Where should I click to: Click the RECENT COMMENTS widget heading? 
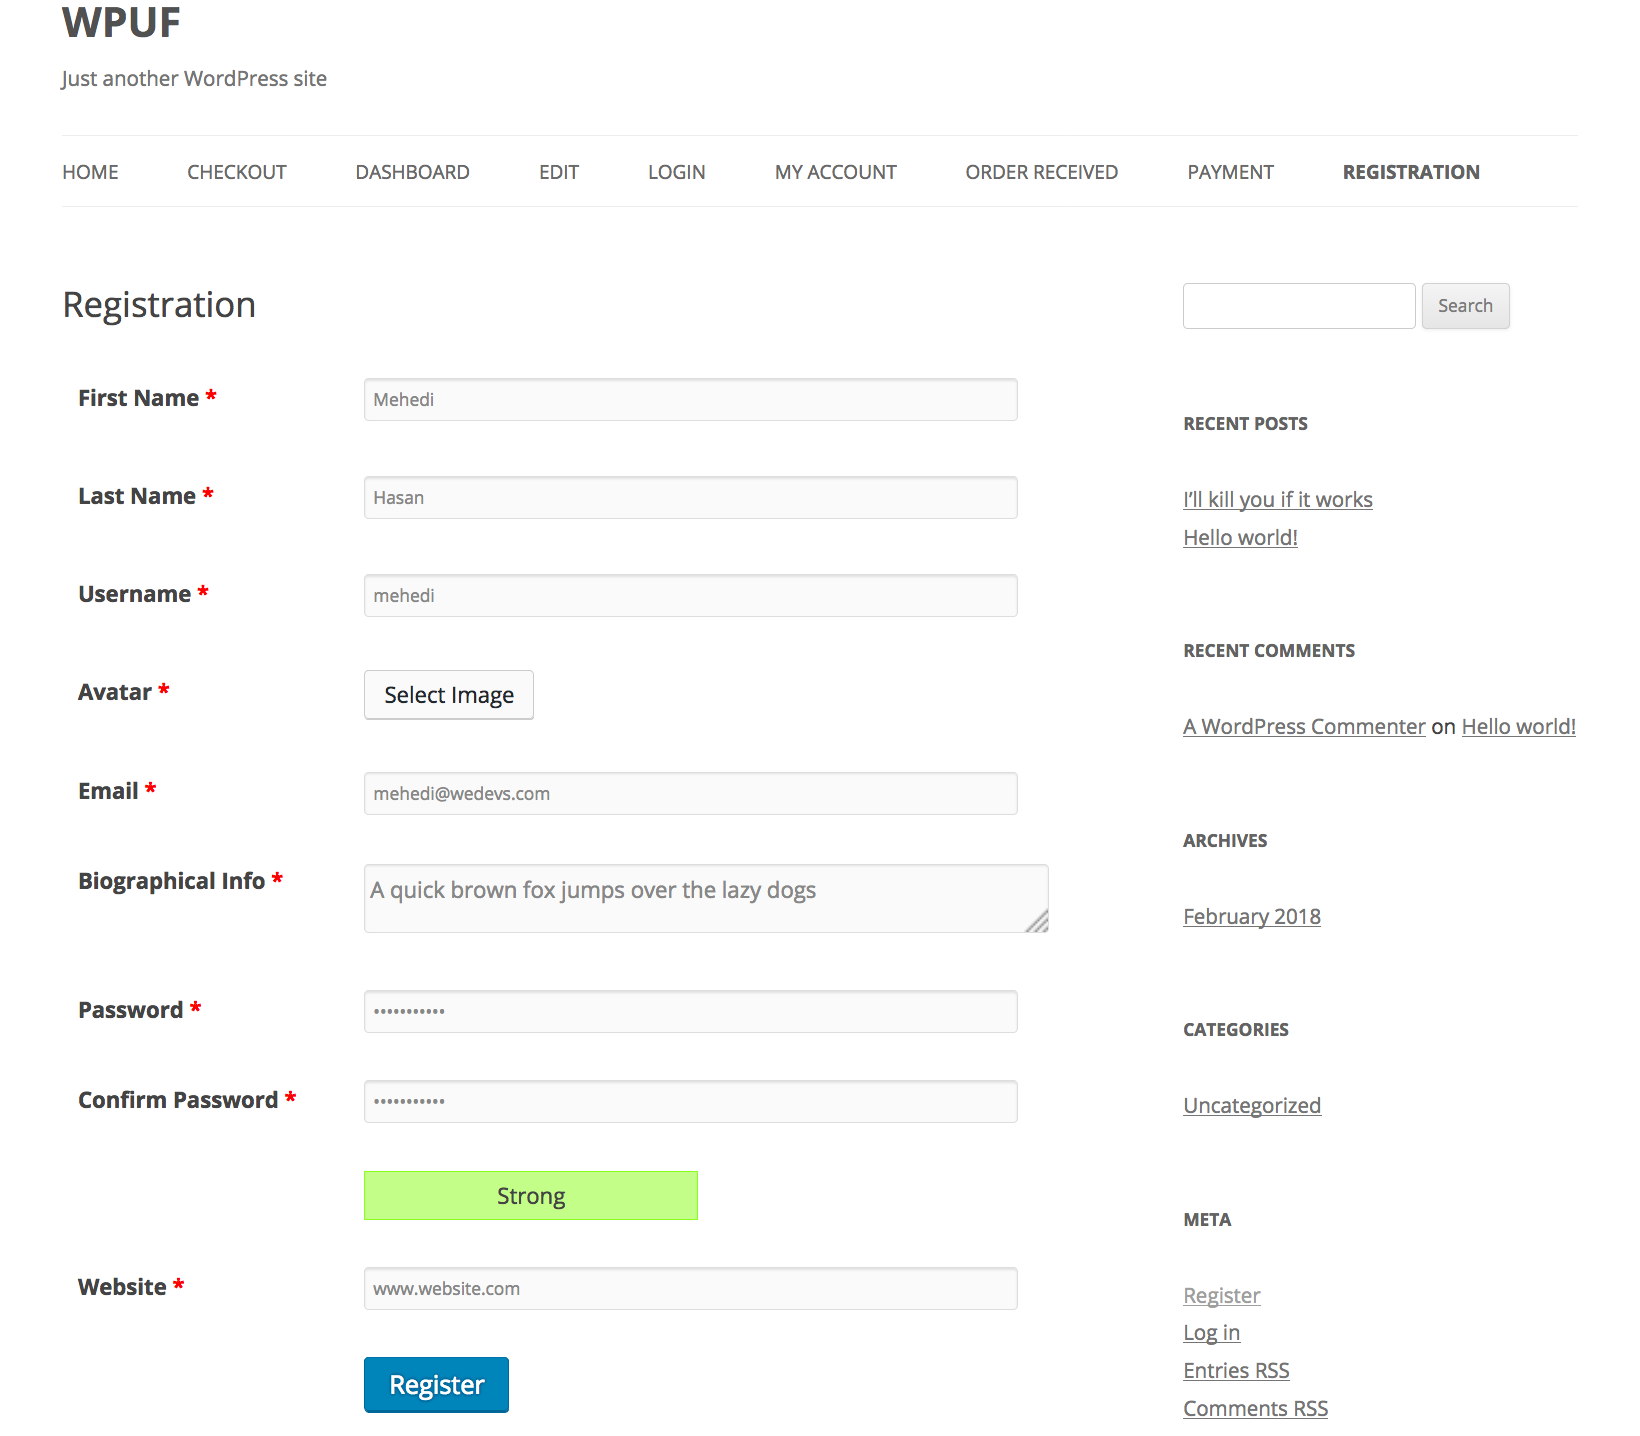(x=1269, y=651)
